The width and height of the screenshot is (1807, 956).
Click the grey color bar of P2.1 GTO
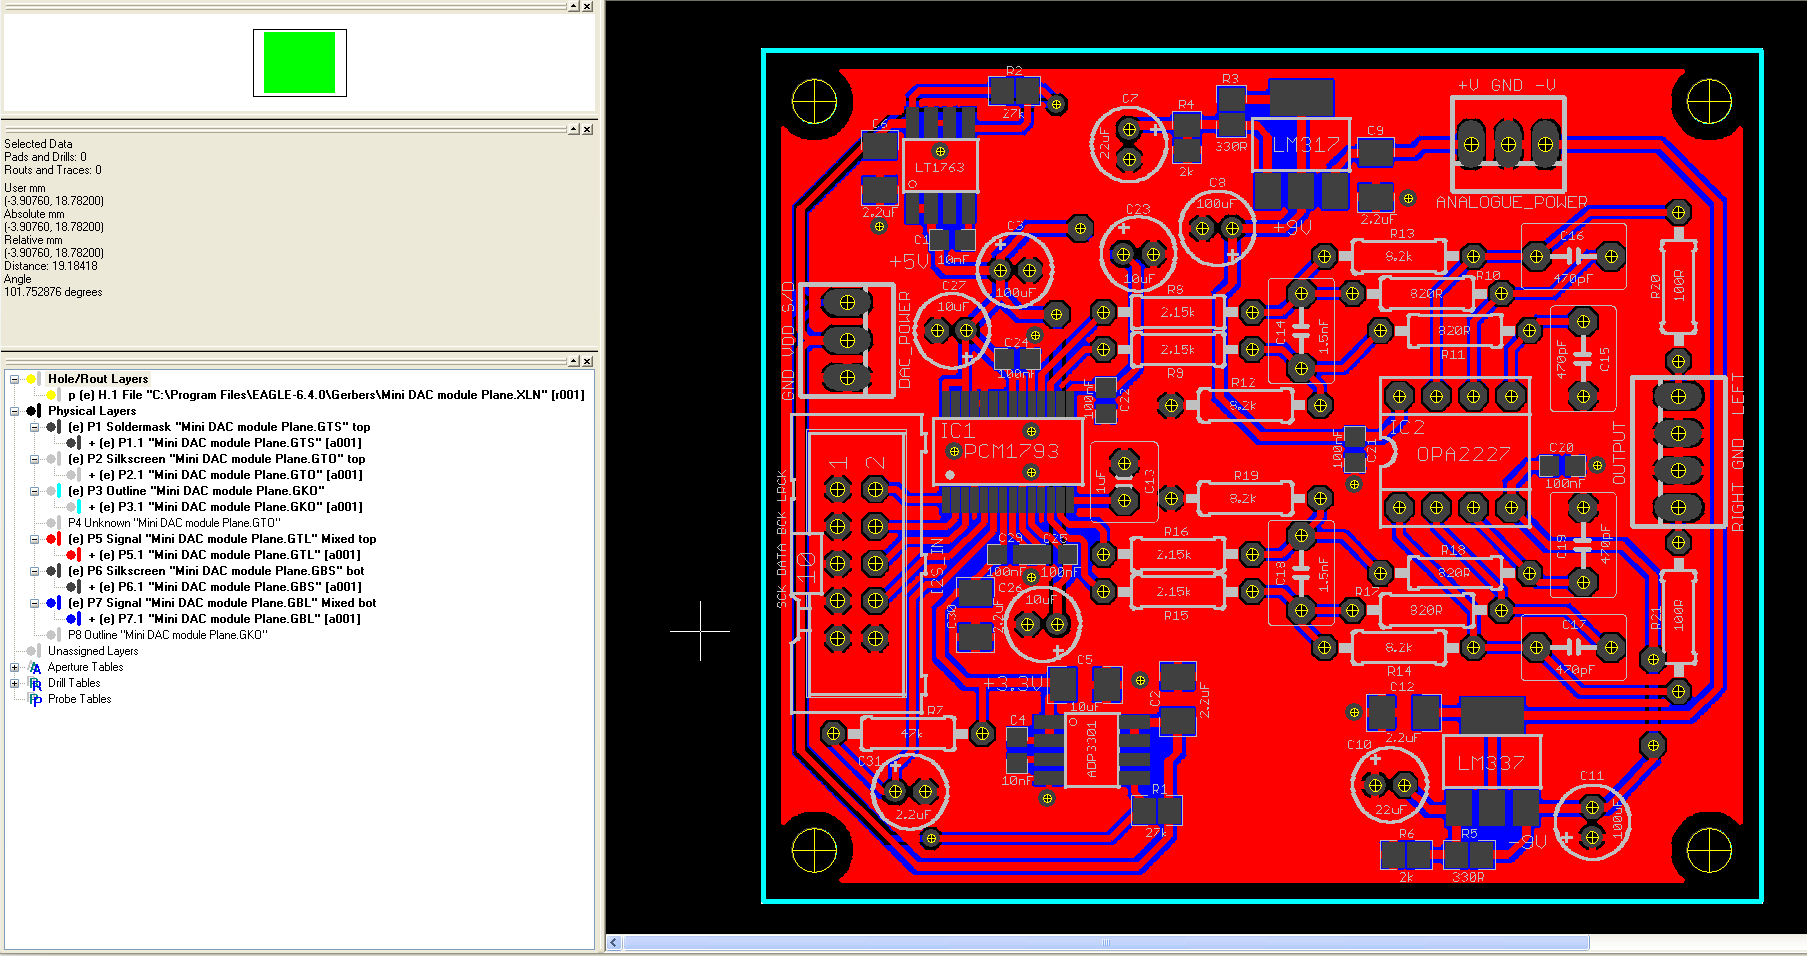point(80,475)
